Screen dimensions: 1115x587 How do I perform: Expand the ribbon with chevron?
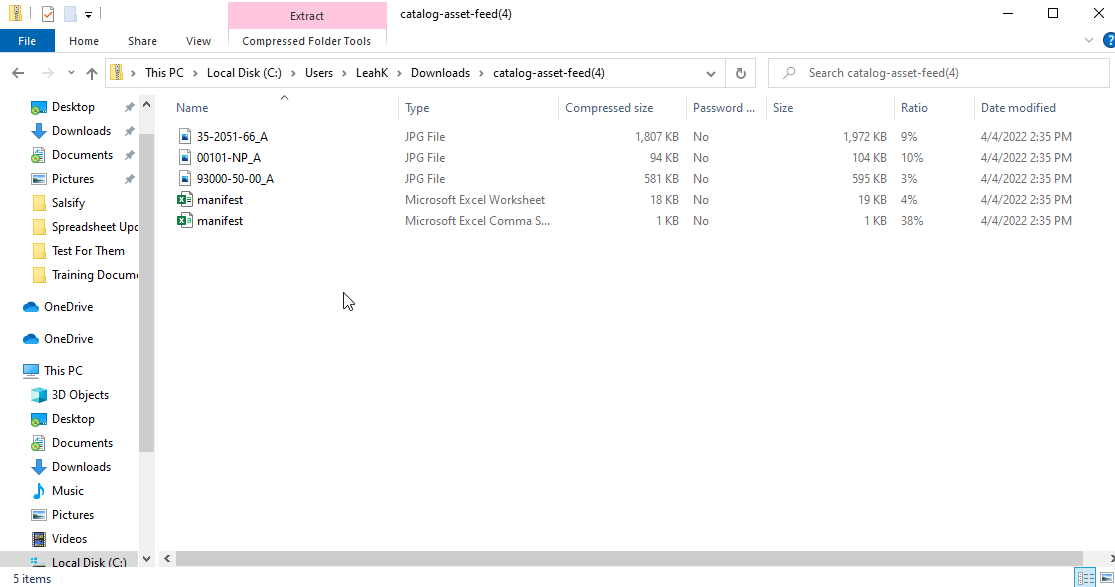point(1089,41)
